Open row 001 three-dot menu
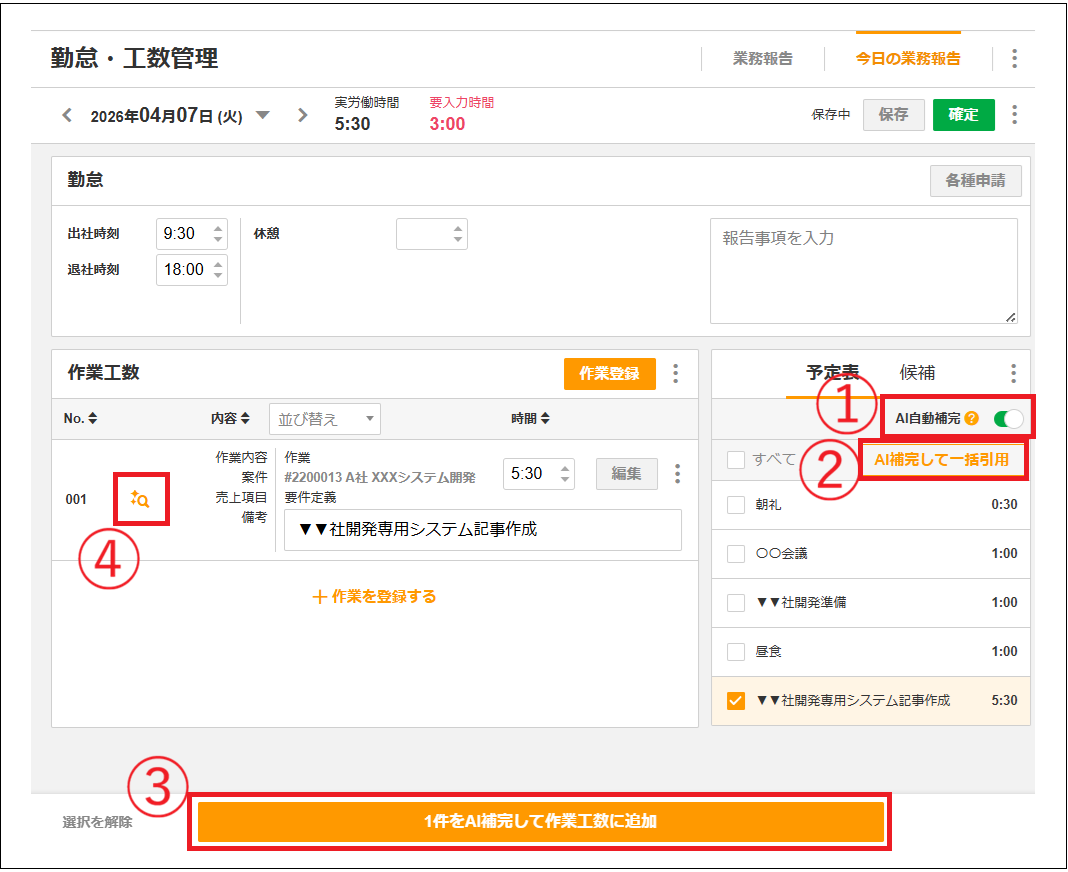Image resolution: width=1068 pixels, height=872 pixels. [677, 473]
